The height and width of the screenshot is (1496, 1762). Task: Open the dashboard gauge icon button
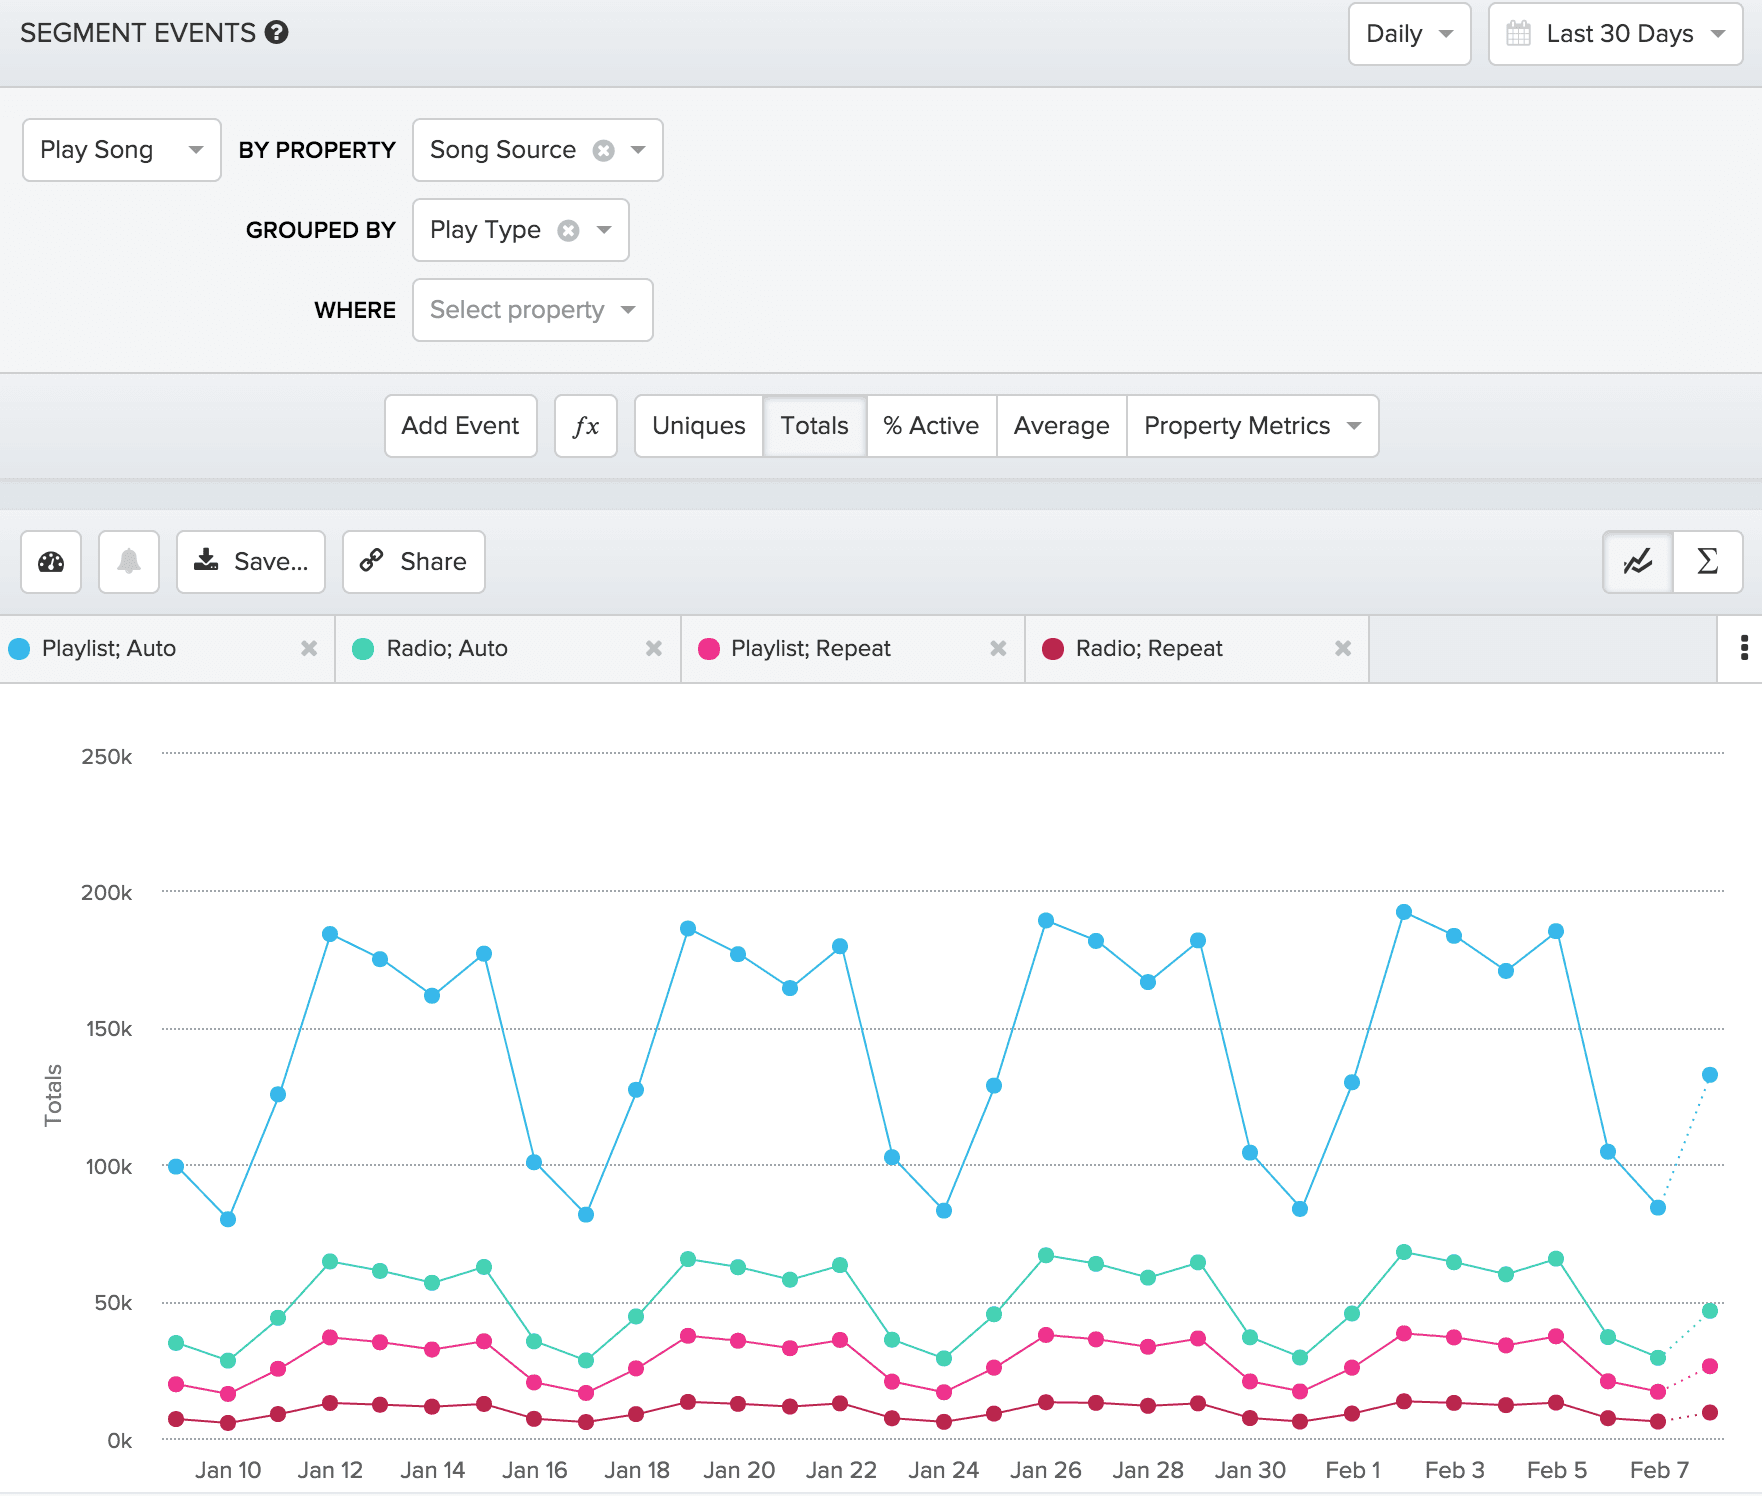click(x=51, y=562)
